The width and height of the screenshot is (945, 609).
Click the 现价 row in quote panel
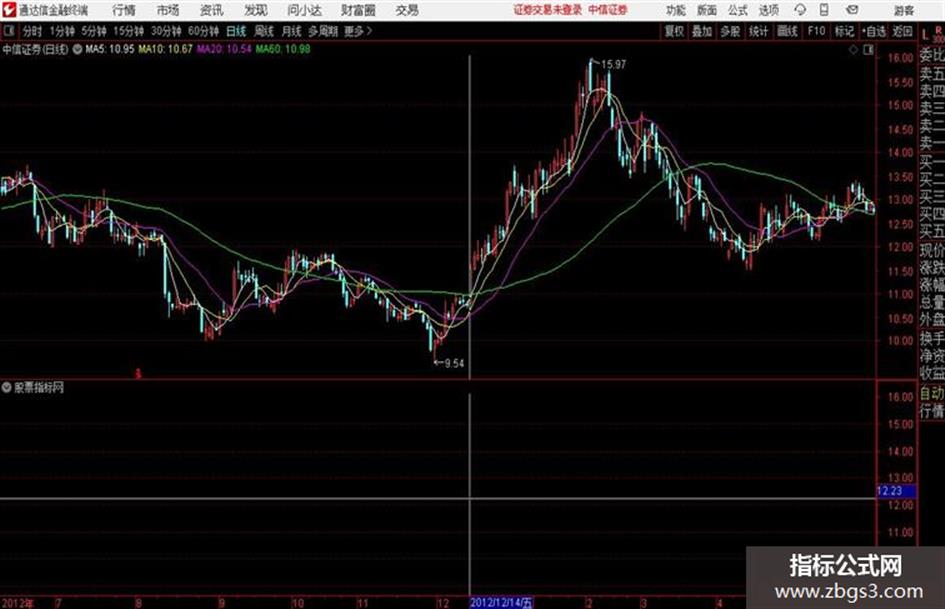click(932, 250)
